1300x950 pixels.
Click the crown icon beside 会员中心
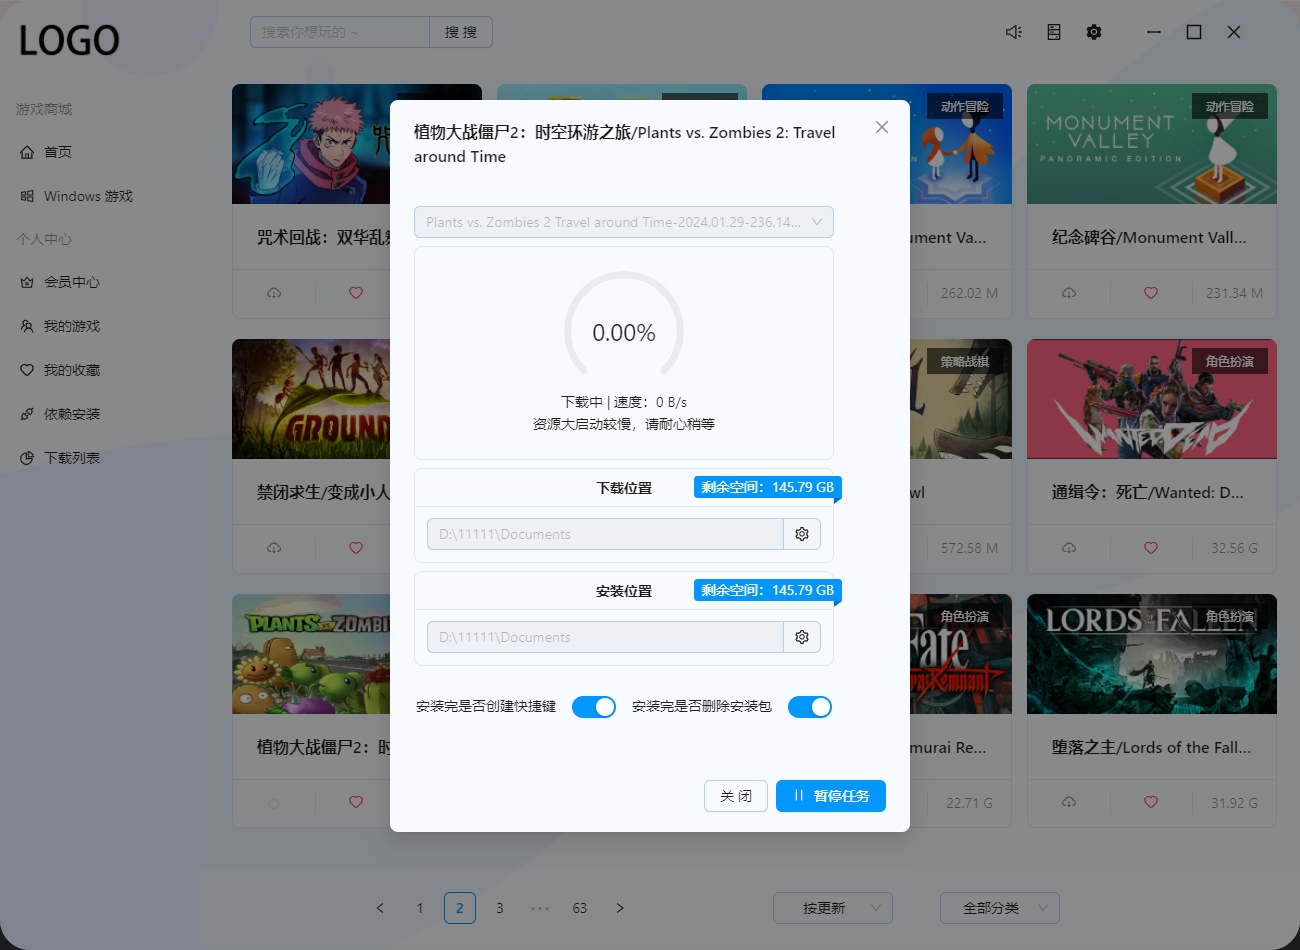coord(27,282)
